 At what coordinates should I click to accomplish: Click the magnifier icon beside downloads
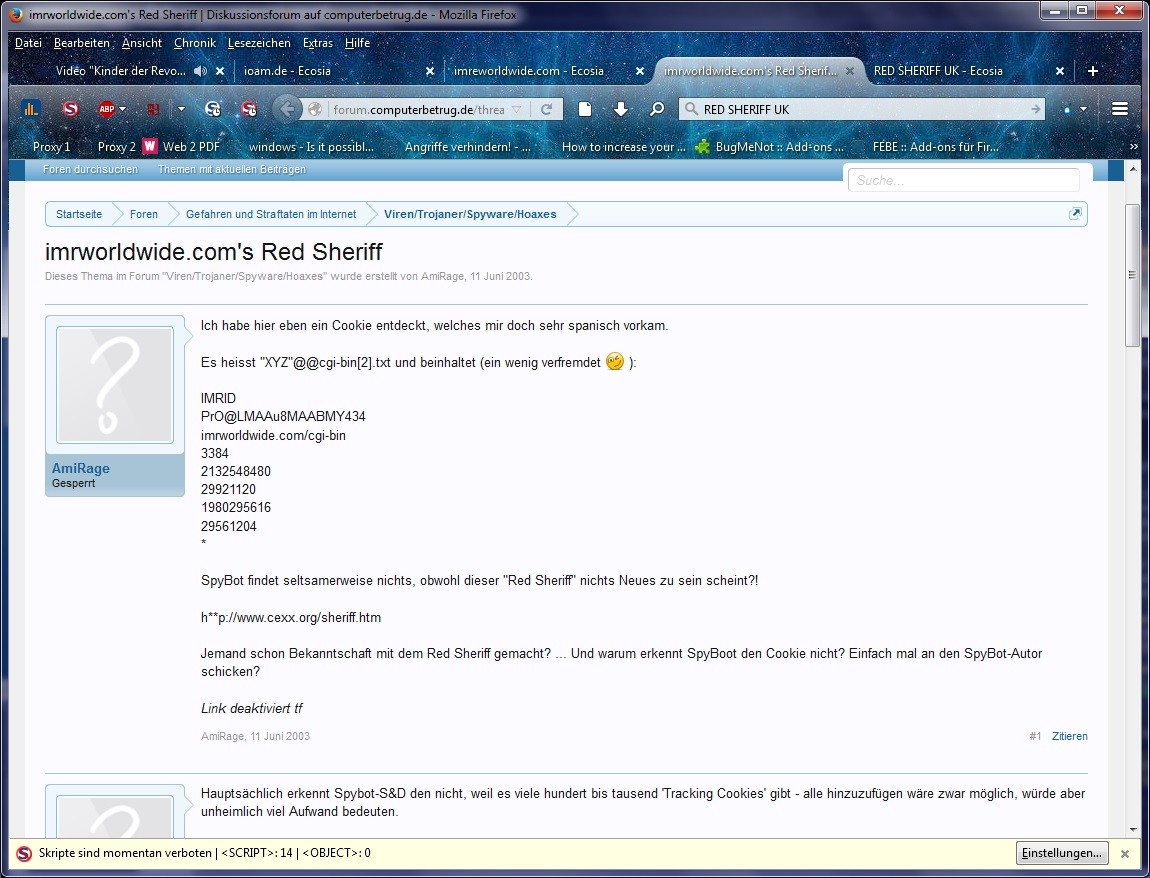(656, 109)
